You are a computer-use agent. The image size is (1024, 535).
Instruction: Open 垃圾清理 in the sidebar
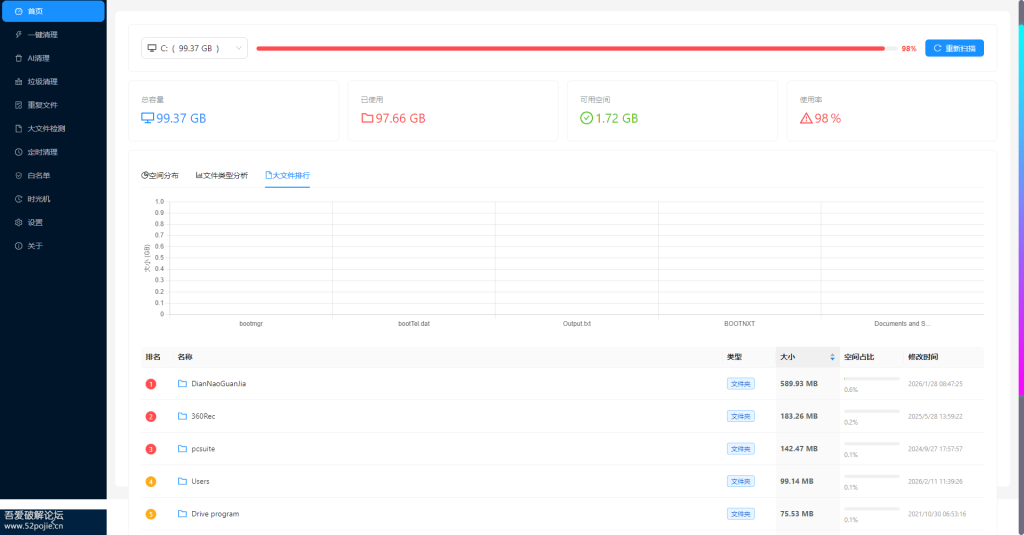point(42,82)
